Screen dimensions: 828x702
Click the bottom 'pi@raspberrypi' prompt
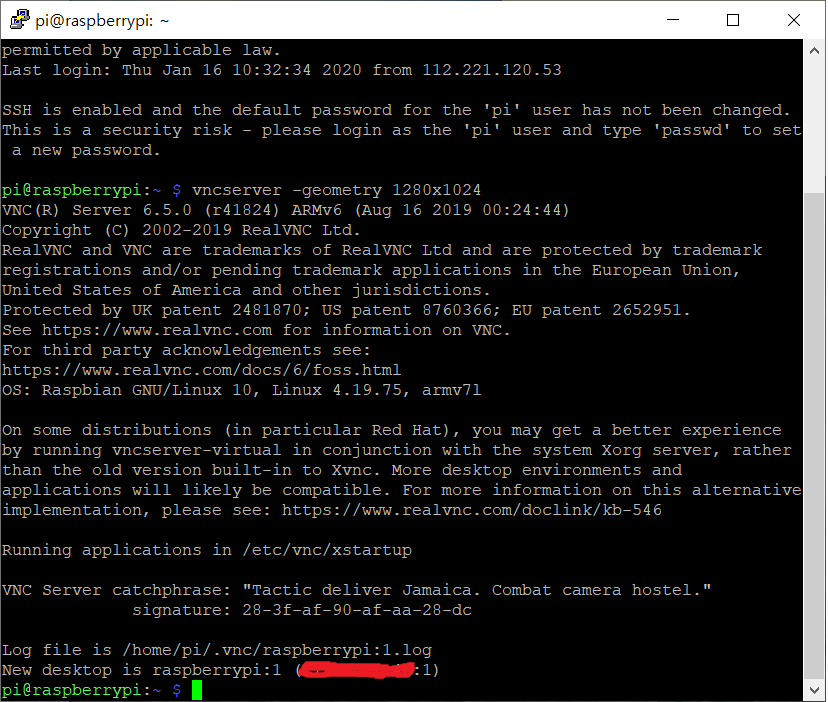(x=71, y=690)
